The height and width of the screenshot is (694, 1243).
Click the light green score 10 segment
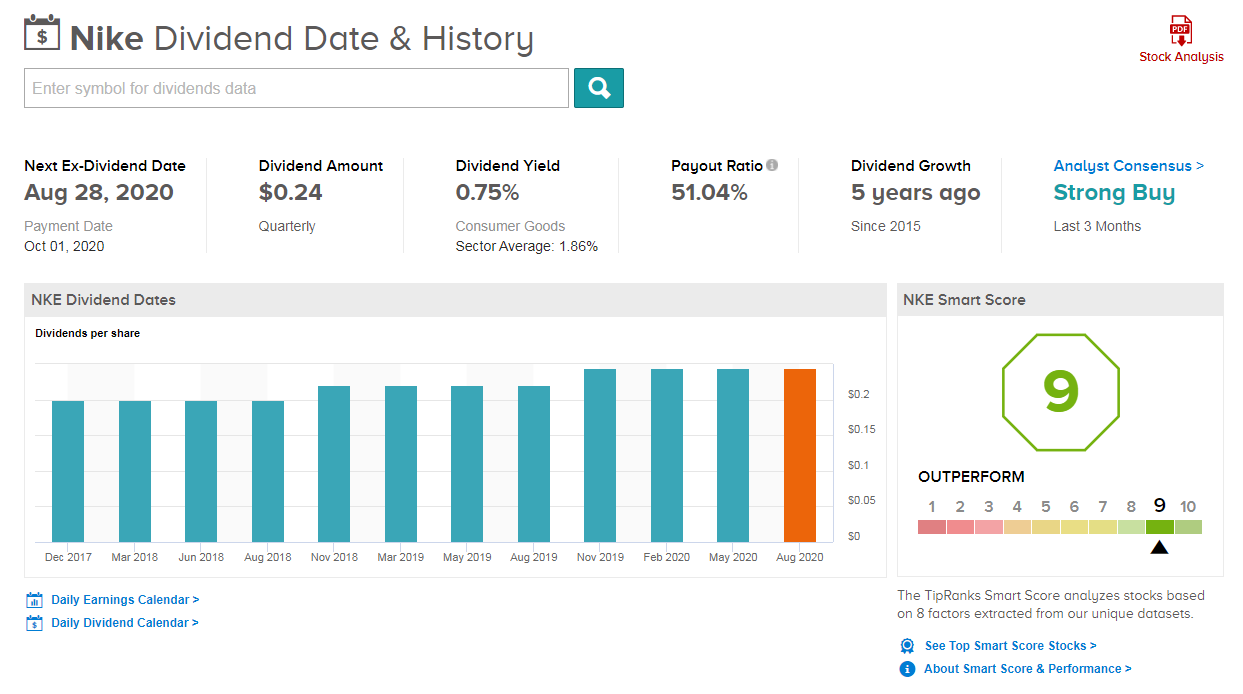coord(1188,527)
